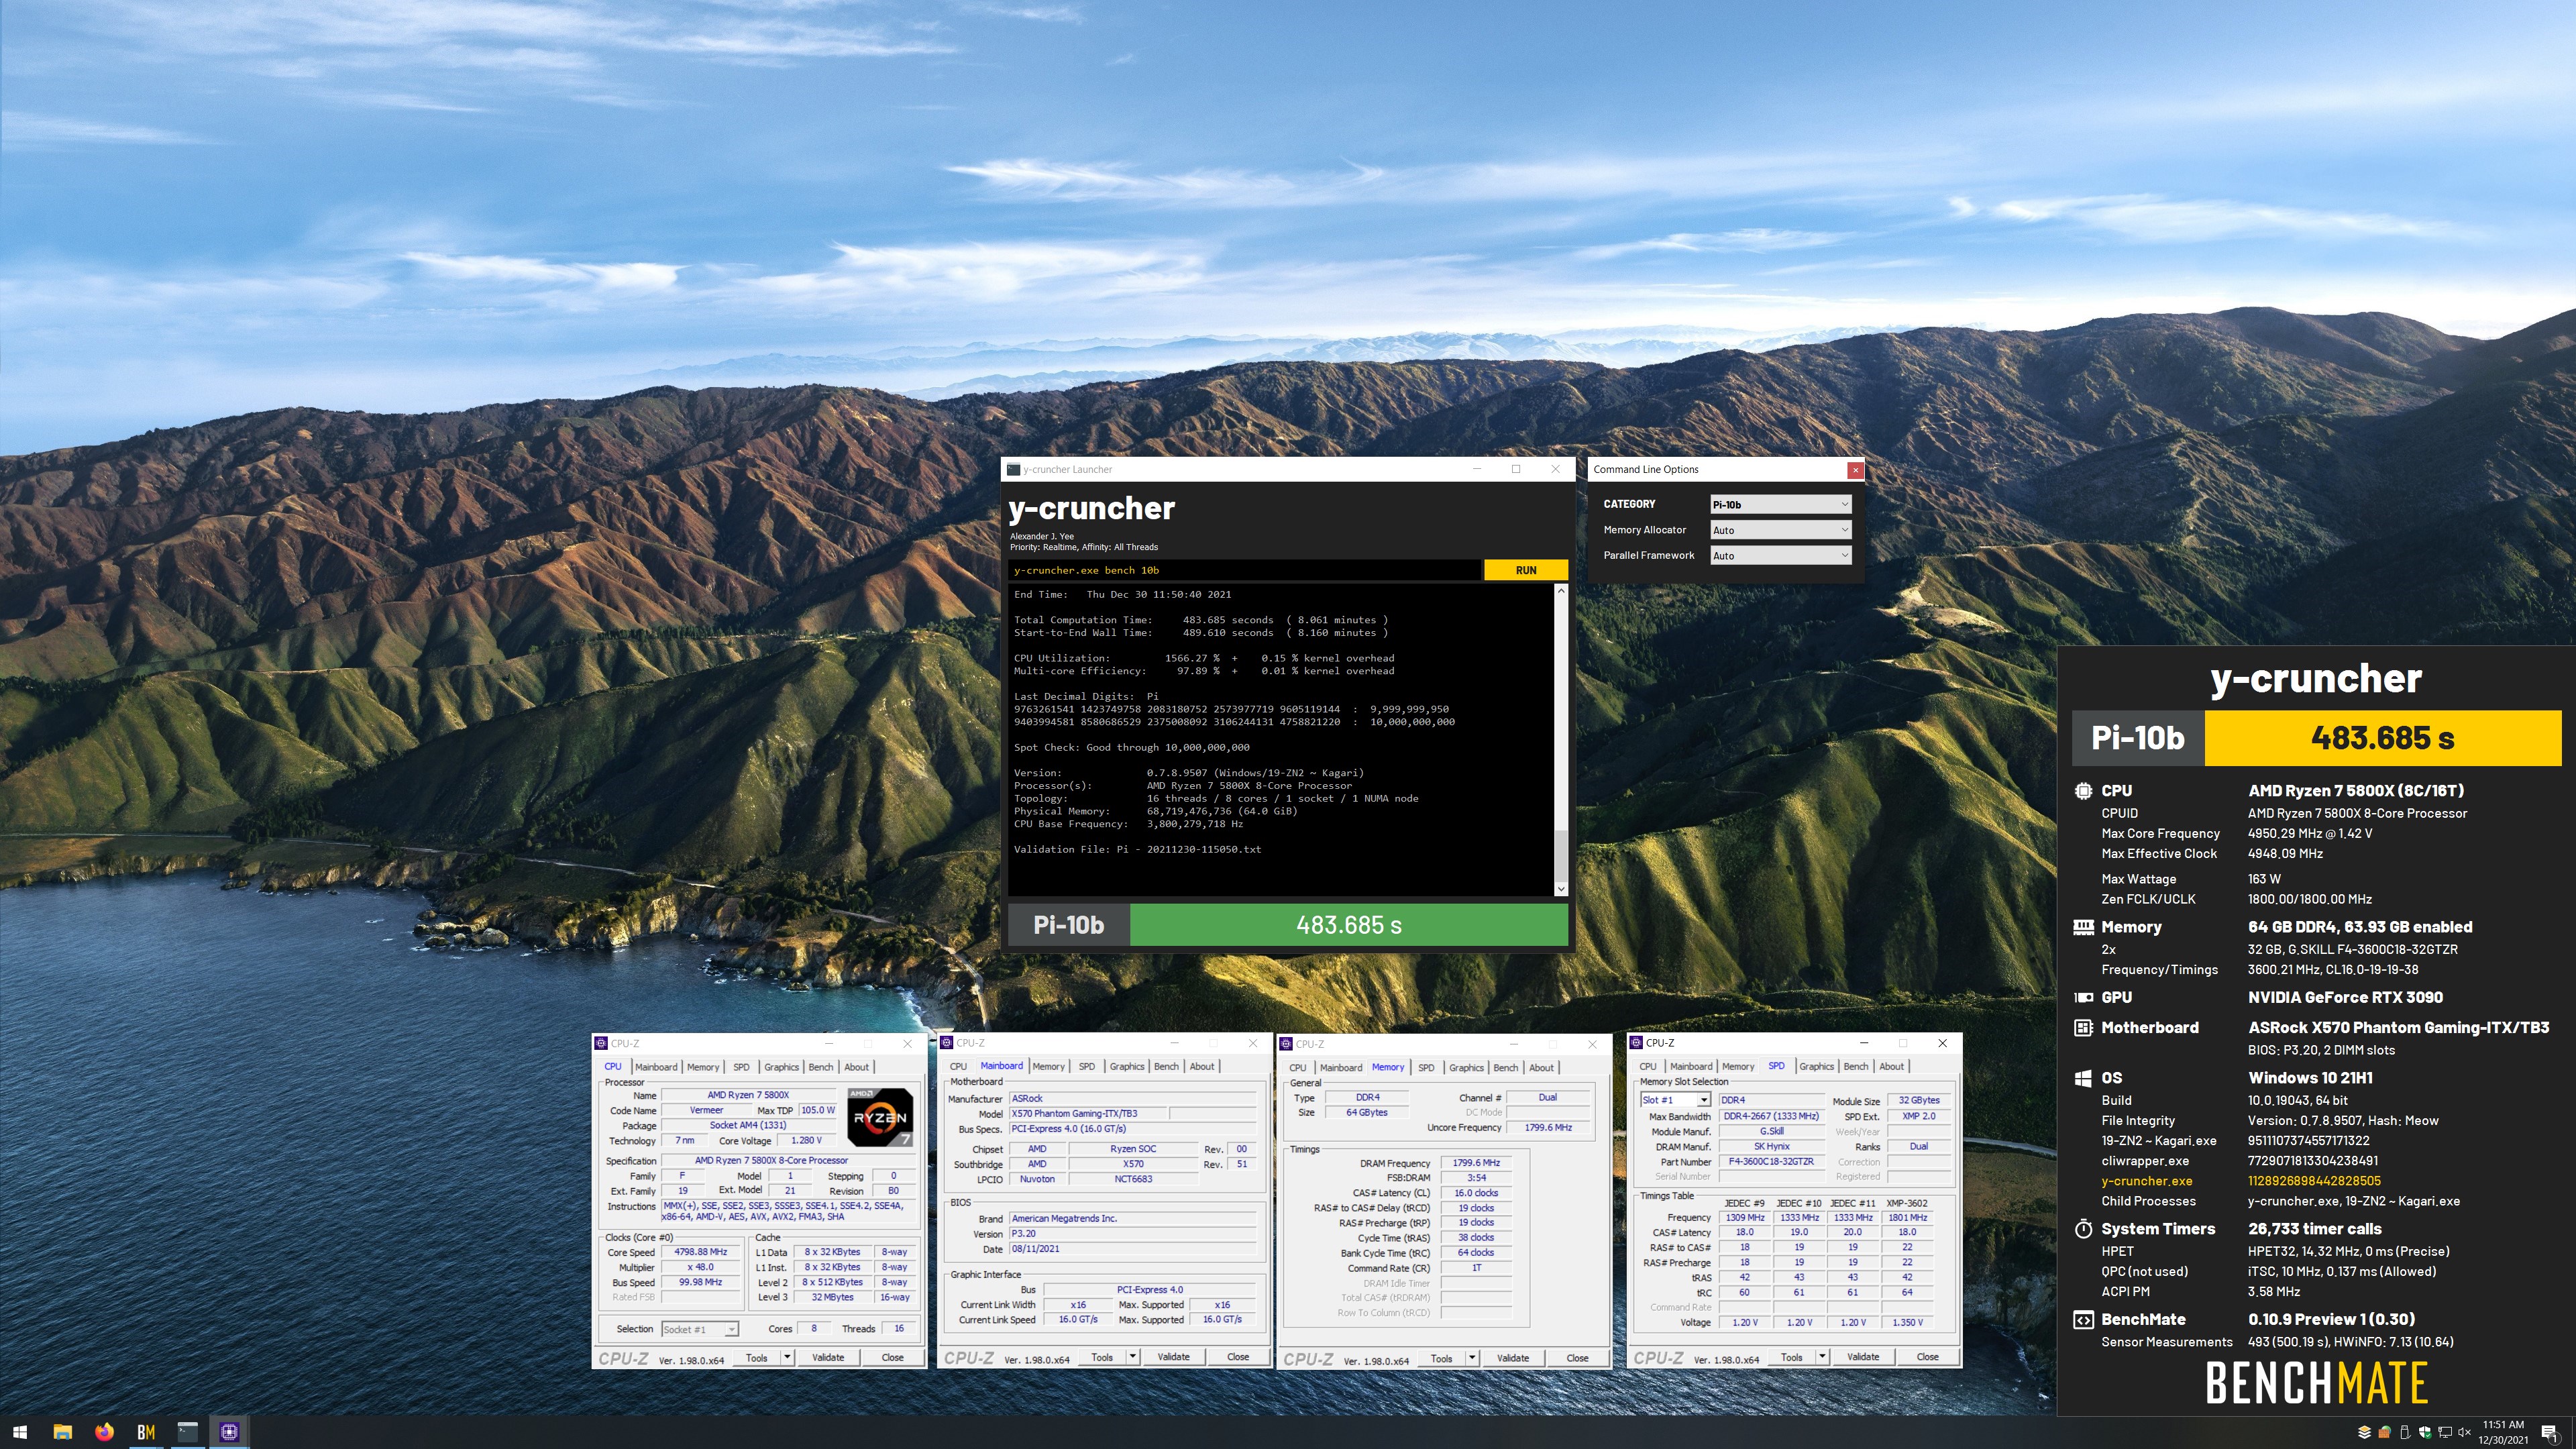Screen dimensions: 2576x1449
Task: Expand Tools arrow in SPD CPU-Z window
Action: 1822,1357
